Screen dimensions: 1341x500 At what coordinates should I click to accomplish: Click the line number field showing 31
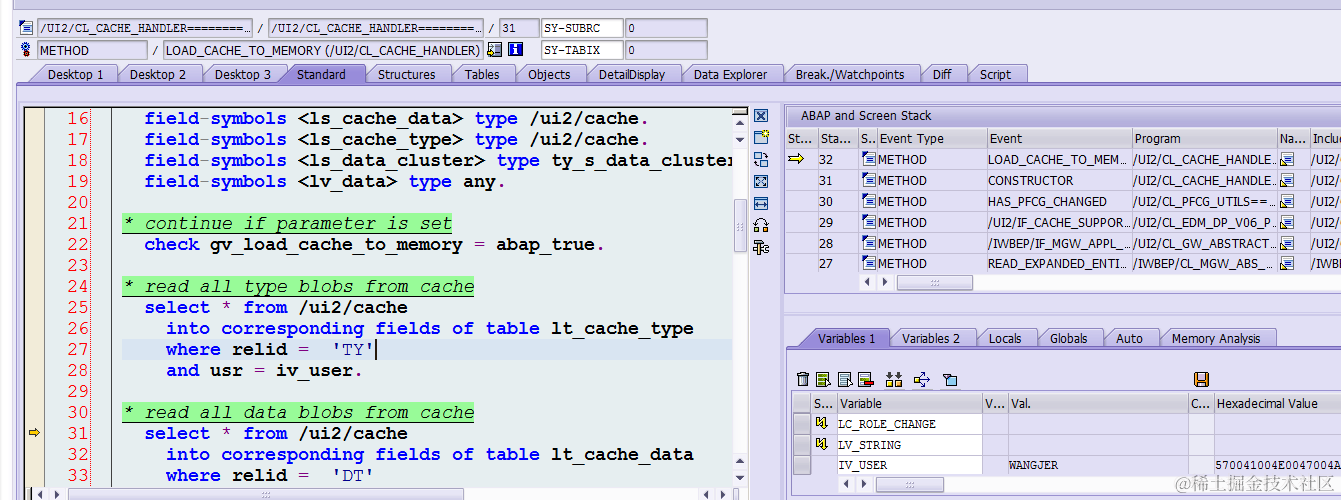[518, 28]
